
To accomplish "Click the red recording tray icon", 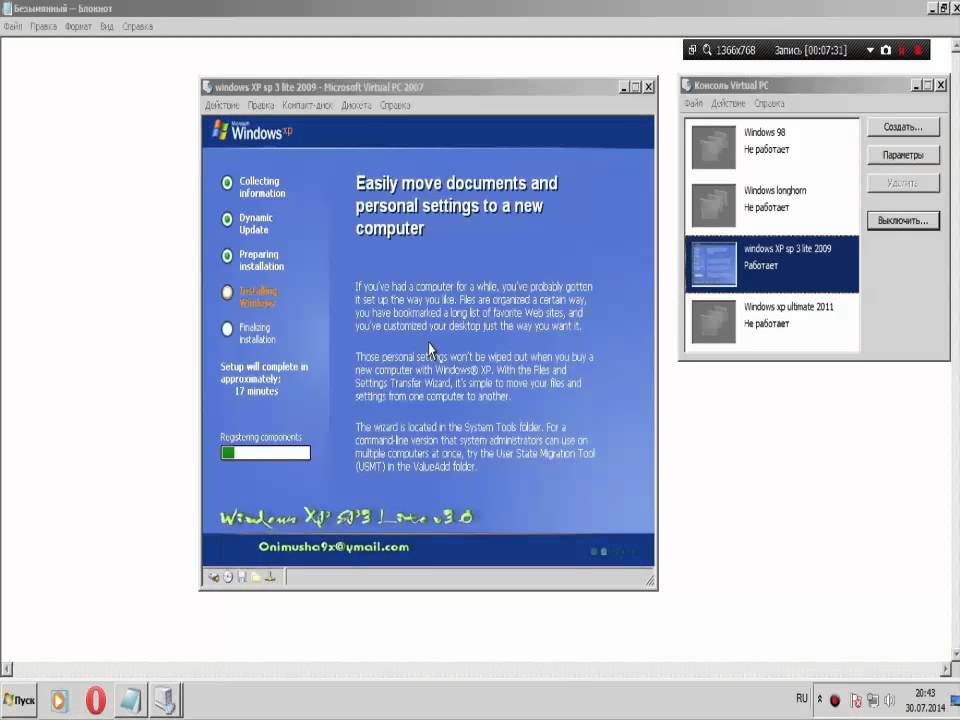I will pos(835,700).
